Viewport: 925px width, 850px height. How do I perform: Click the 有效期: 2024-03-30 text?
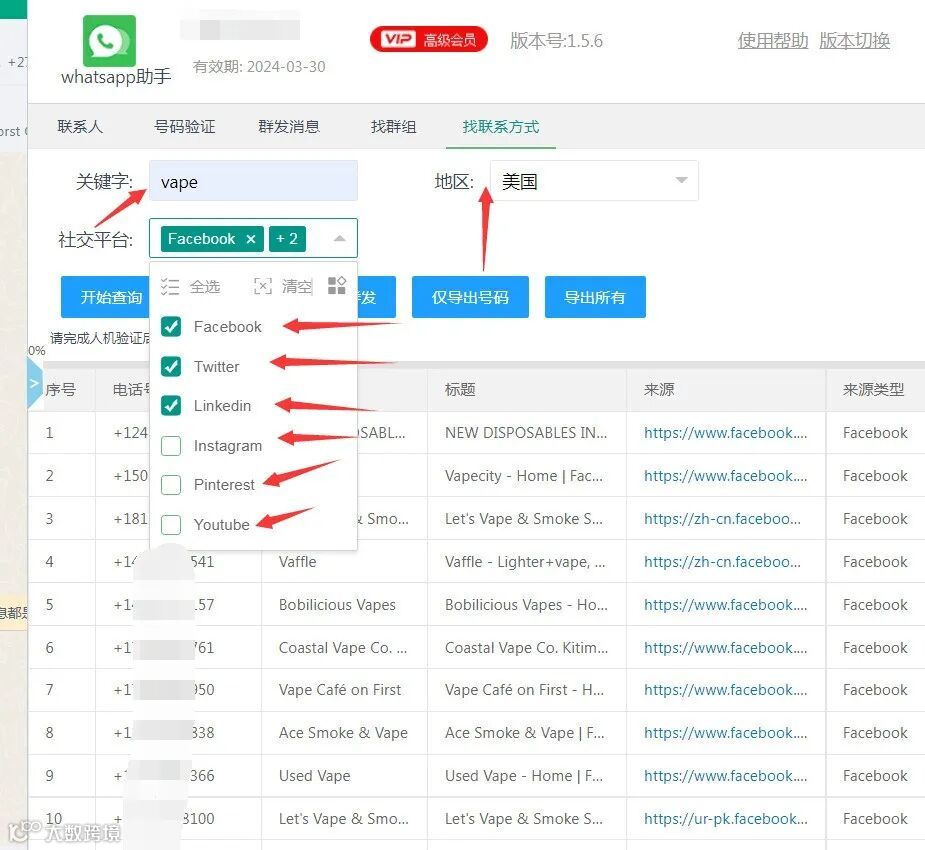point(259,66)
